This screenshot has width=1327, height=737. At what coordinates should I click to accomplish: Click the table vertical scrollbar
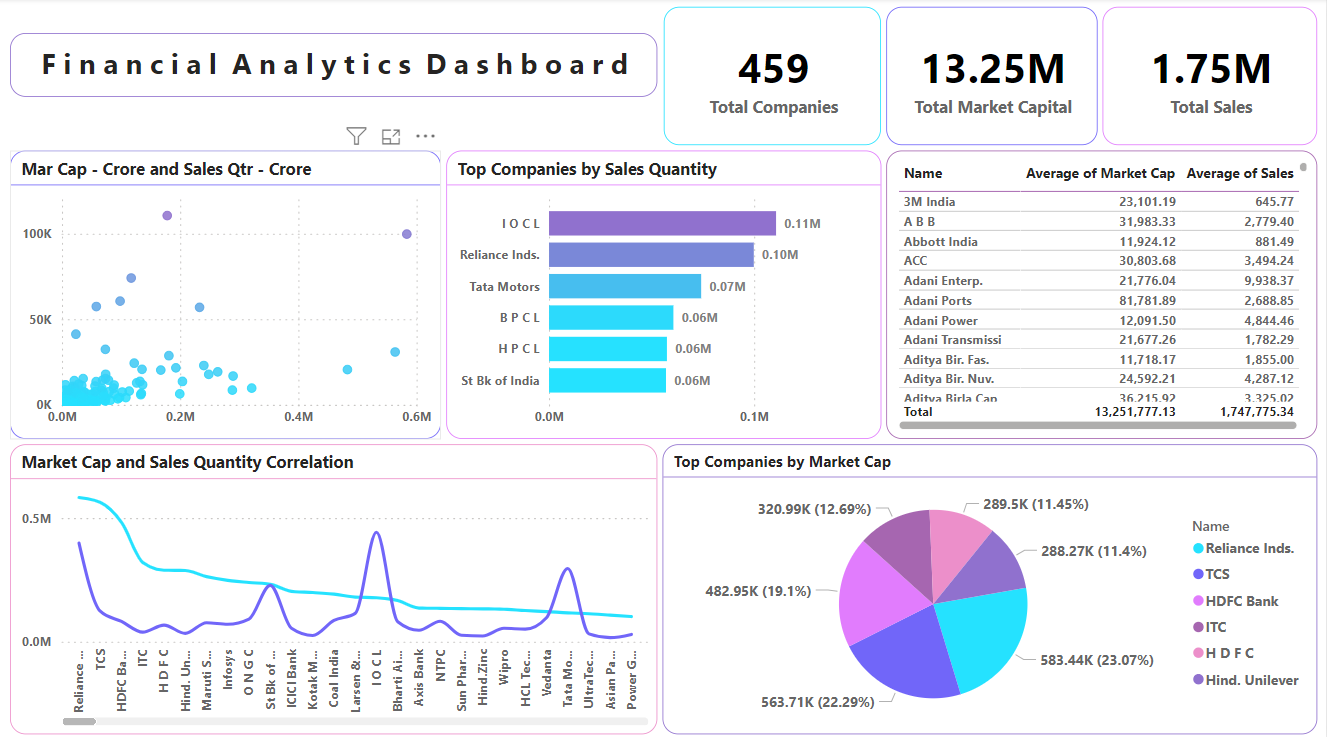pos(1303,168)
